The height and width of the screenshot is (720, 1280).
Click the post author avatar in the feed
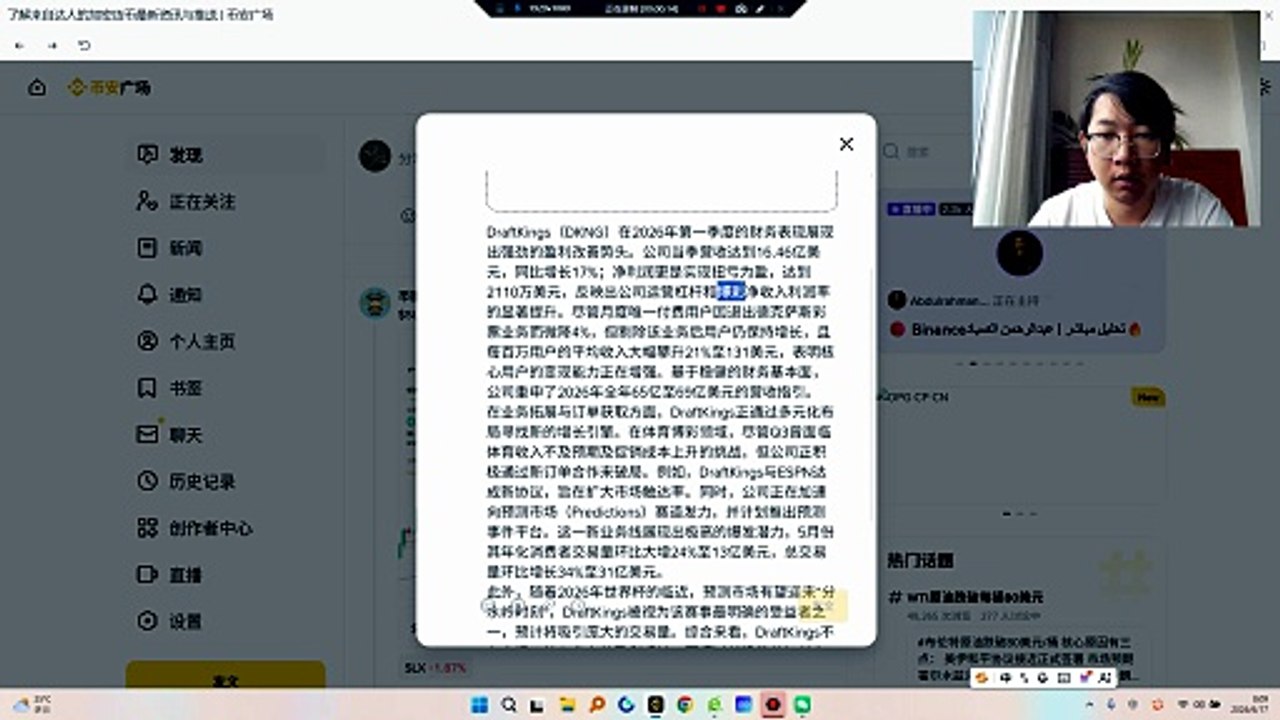coord(375,303)
